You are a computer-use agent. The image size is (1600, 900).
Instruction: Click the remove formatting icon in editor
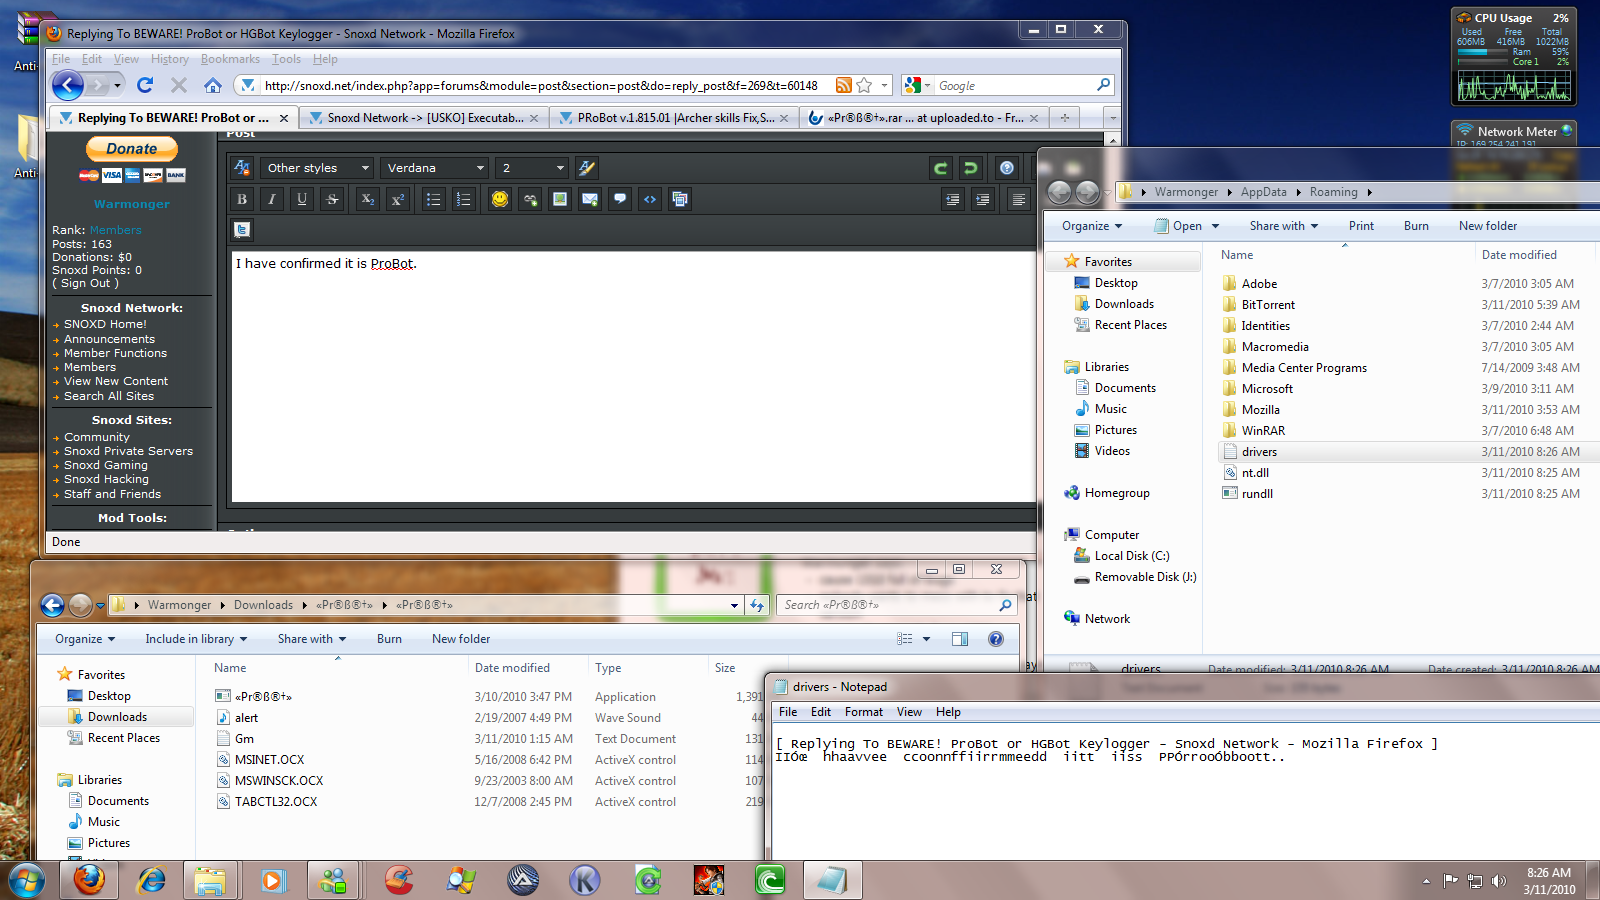click(242, 168)
